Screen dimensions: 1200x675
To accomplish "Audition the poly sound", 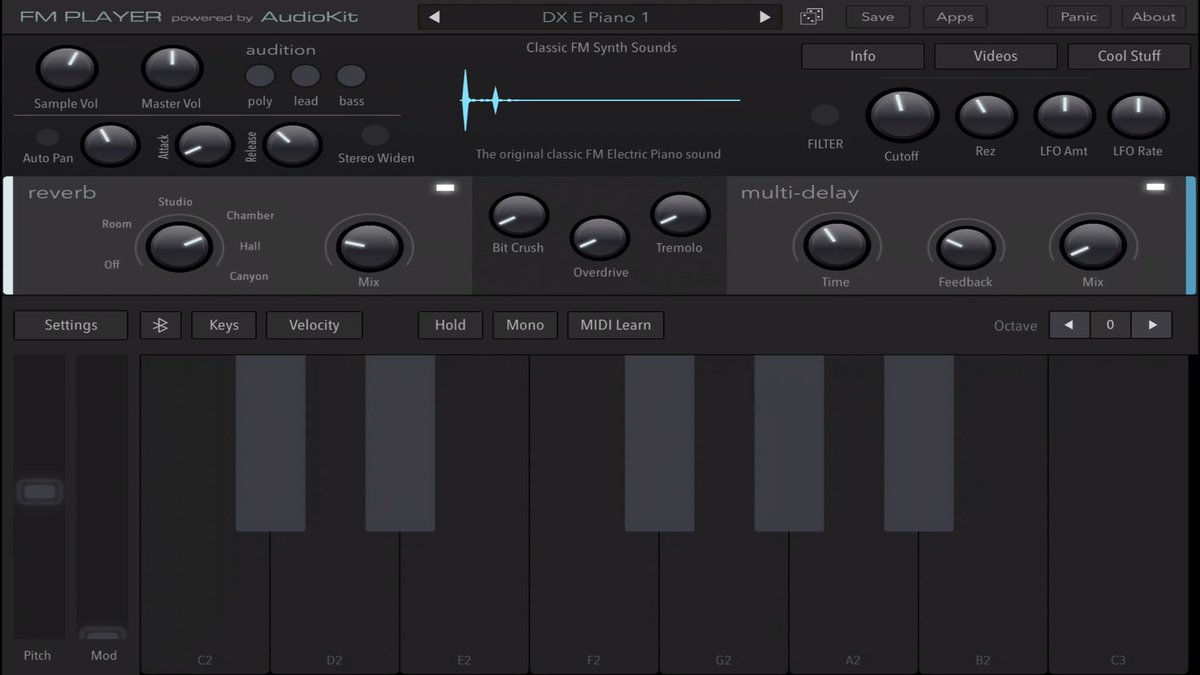I will click(260, 76).
